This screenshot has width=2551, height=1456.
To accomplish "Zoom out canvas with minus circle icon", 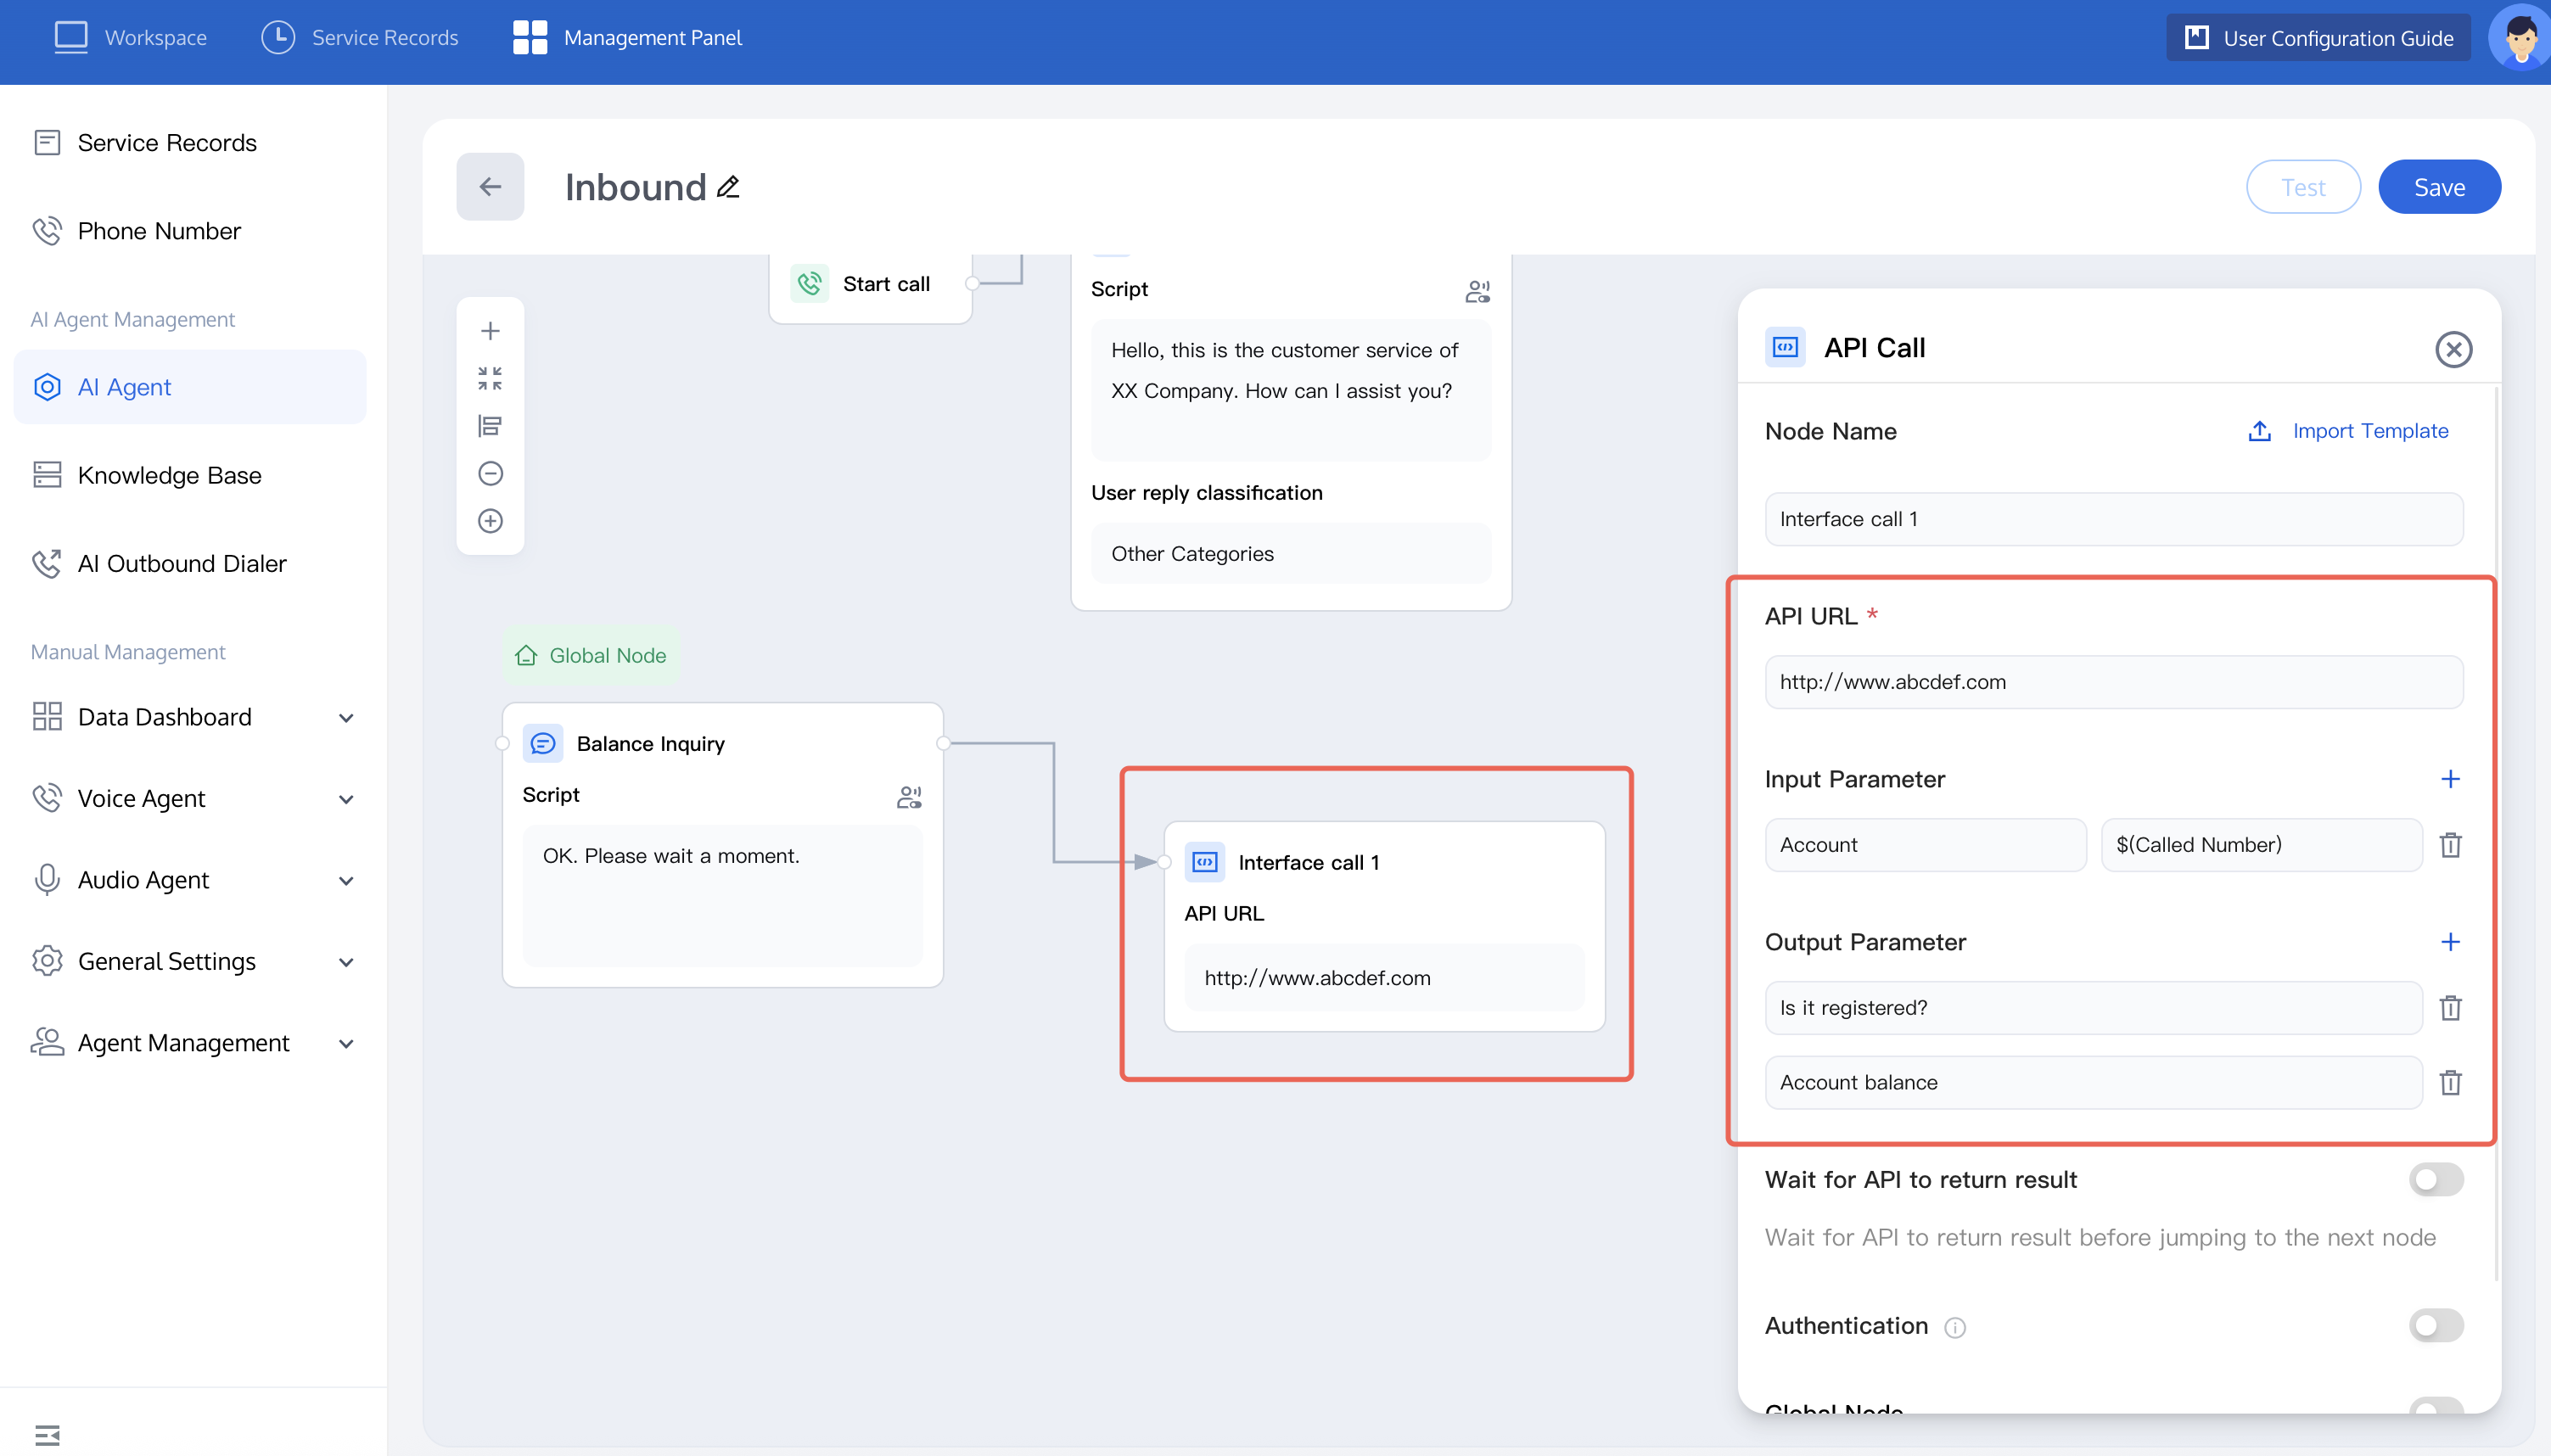I will click(490, 473).
